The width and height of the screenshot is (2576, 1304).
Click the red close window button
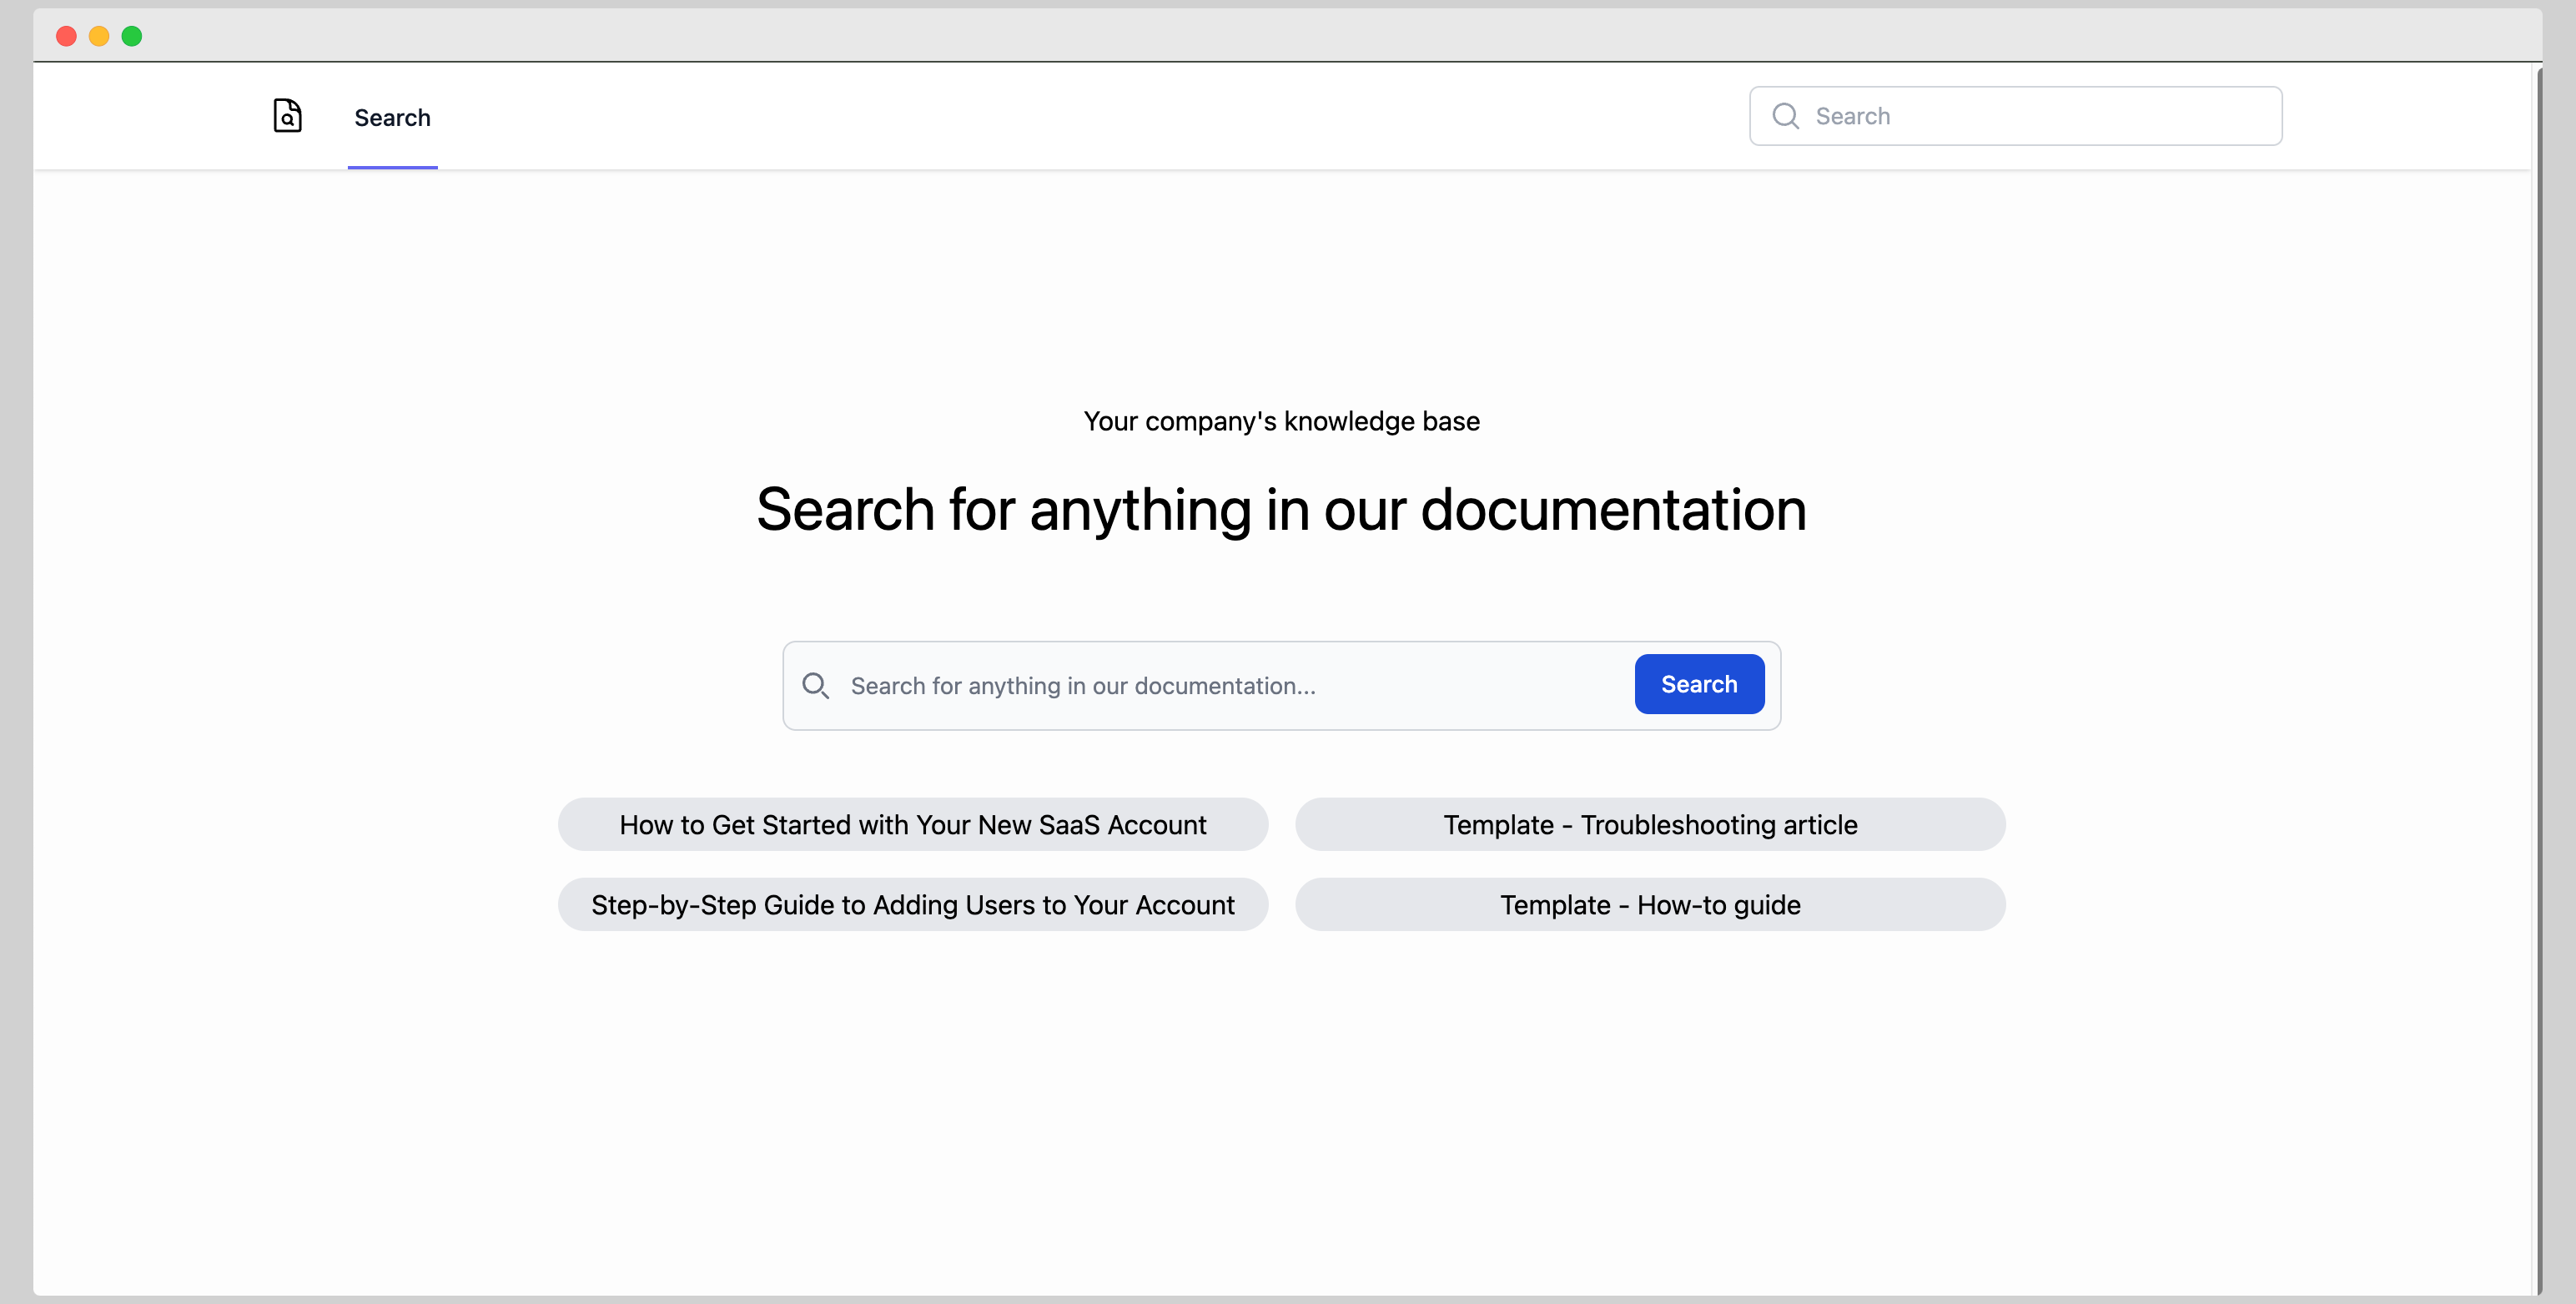(66, 36)
